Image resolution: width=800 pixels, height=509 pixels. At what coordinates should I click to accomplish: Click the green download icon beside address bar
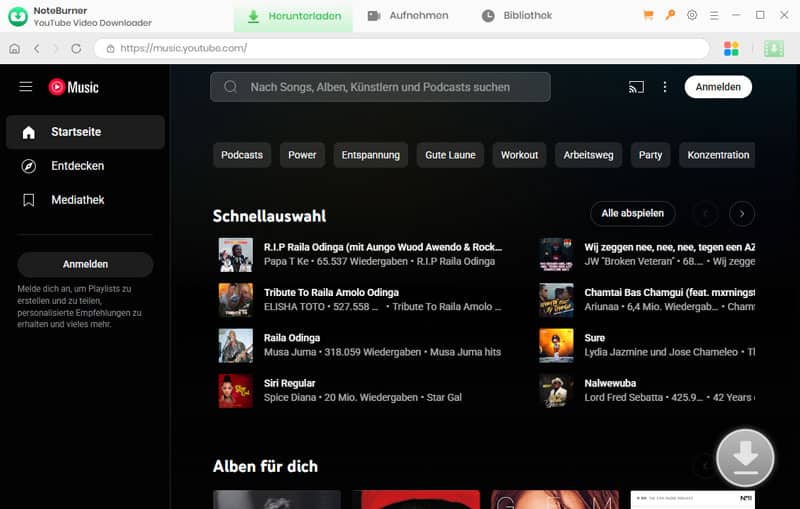(773, 48)
